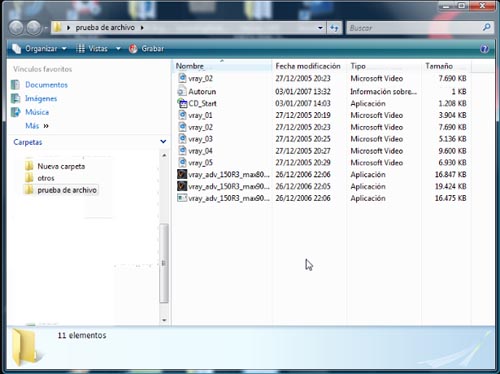
Task: Go back with the Back arrow button
Action: click(16, 28)
